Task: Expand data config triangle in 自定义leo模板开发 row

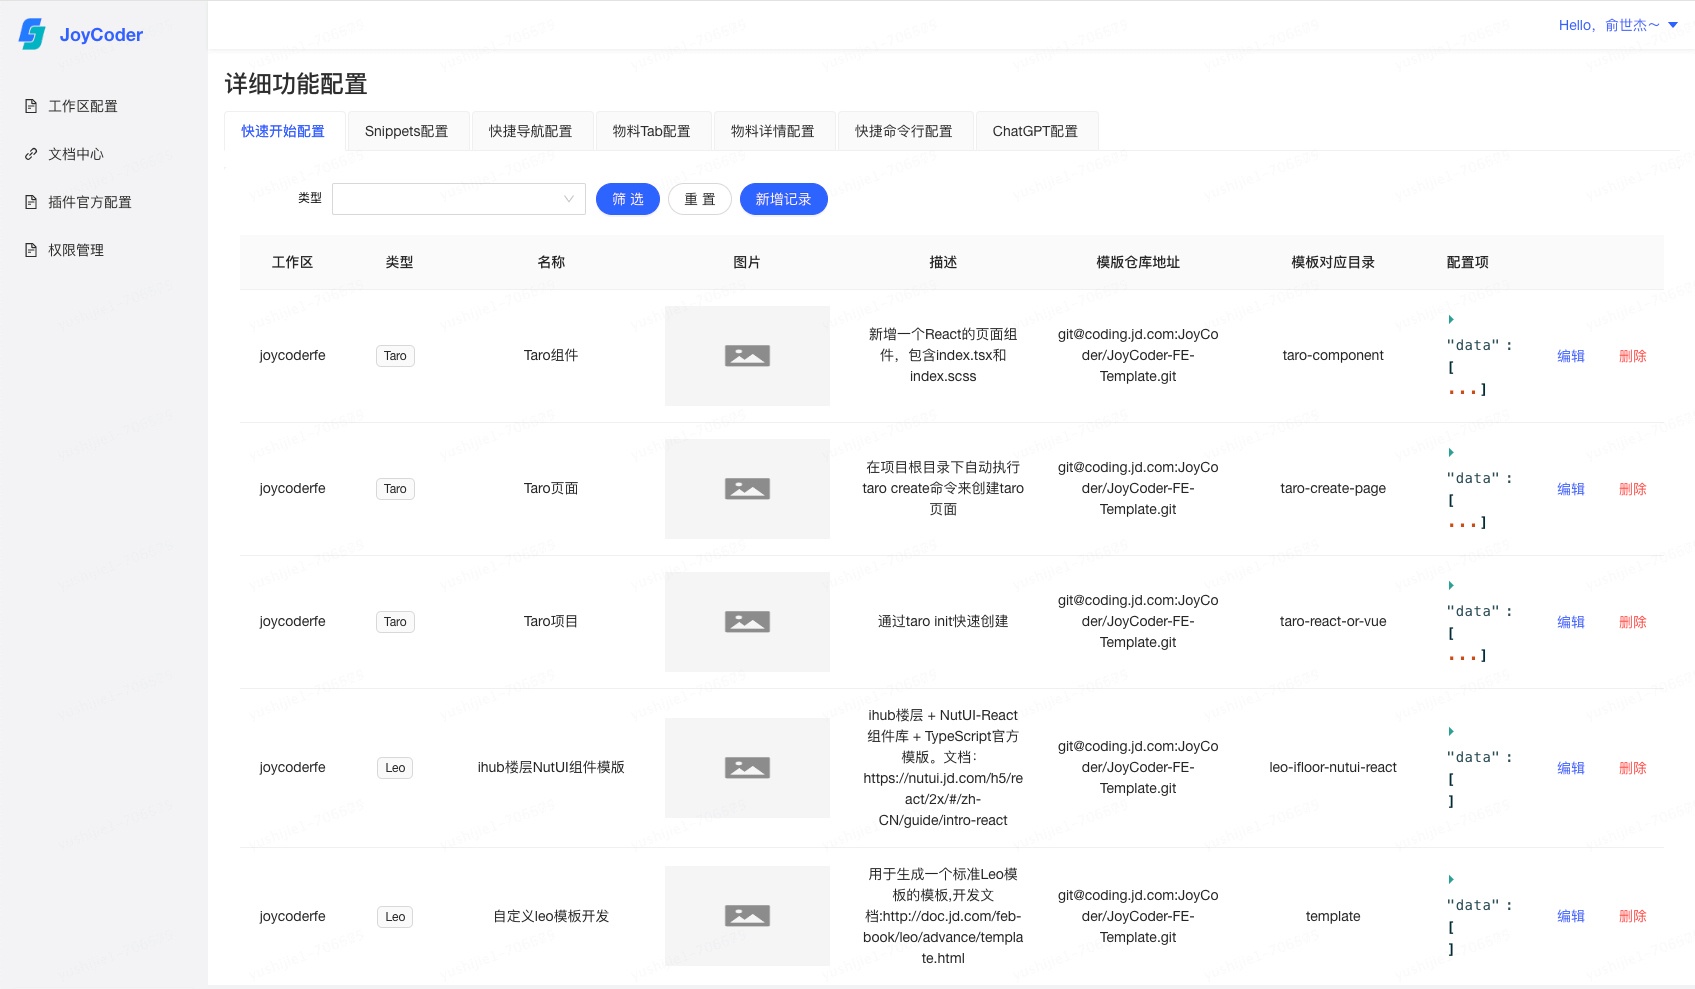Action: coord(1451,879)
